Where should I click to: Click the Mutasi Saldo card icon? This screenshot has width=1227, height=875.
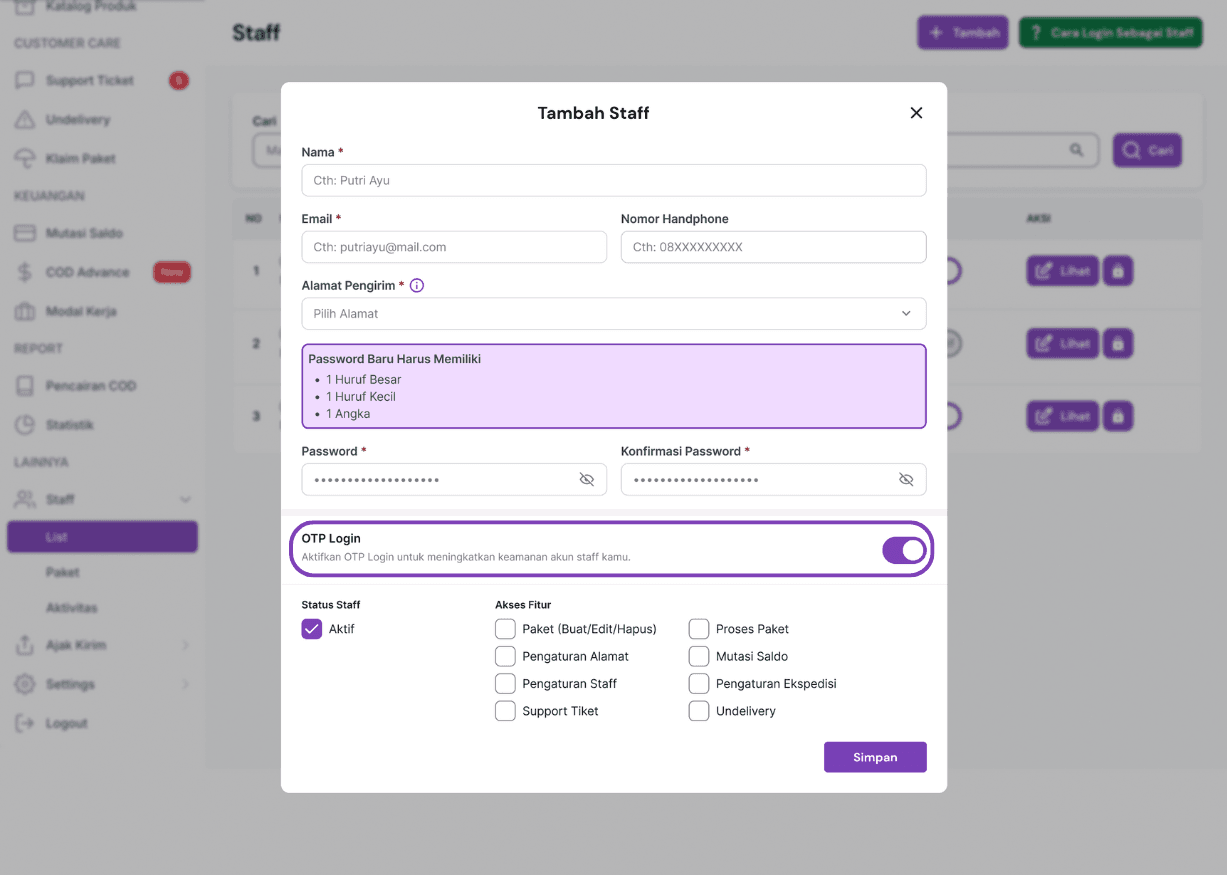(x=25, y=233)
